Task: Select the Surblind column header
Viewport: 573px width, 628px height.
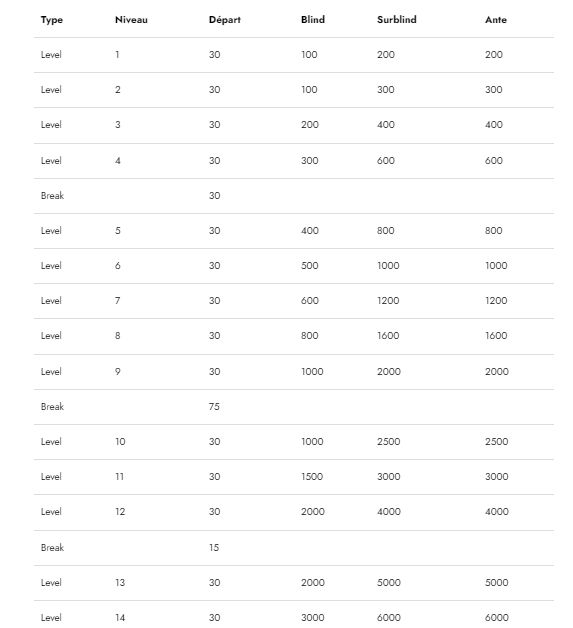Action: [396, 20]
